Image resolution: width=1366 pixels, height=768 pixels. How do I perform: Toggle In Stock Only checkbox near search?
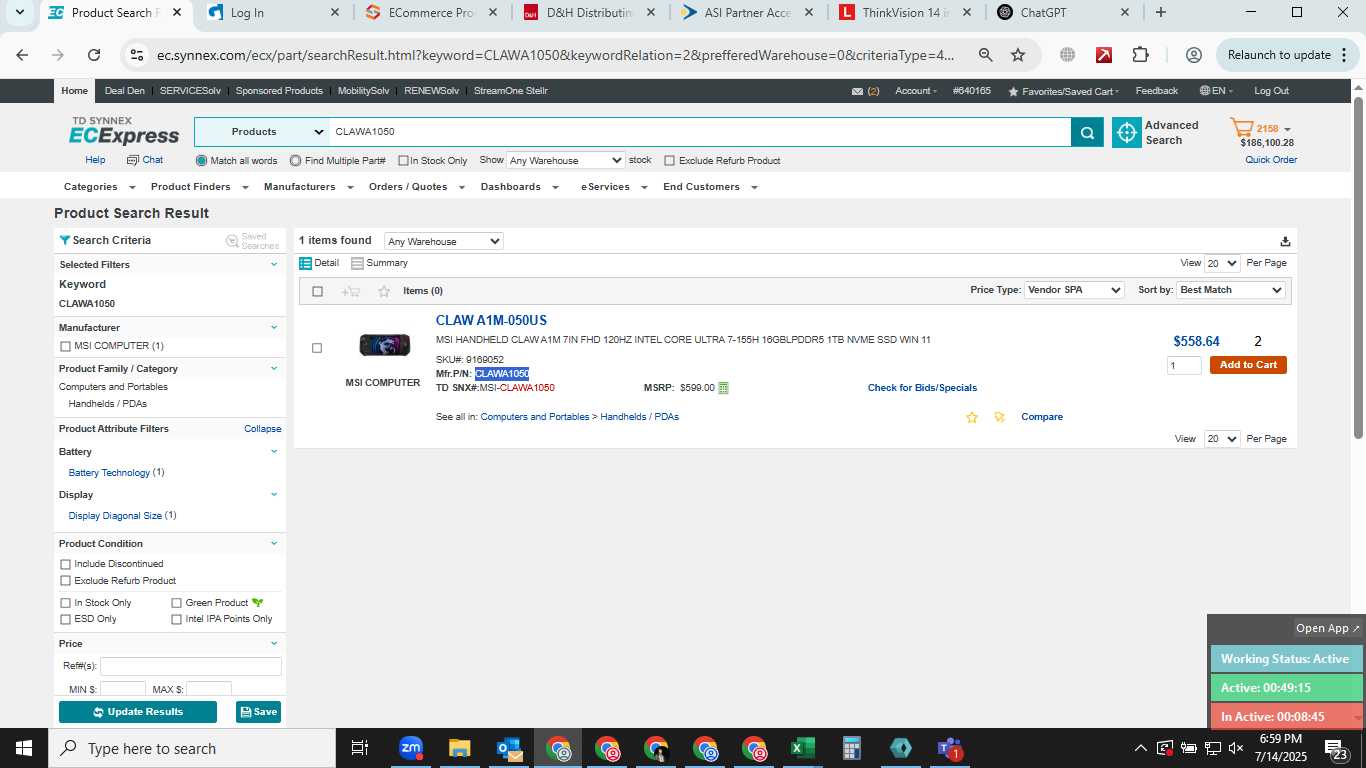403,161
